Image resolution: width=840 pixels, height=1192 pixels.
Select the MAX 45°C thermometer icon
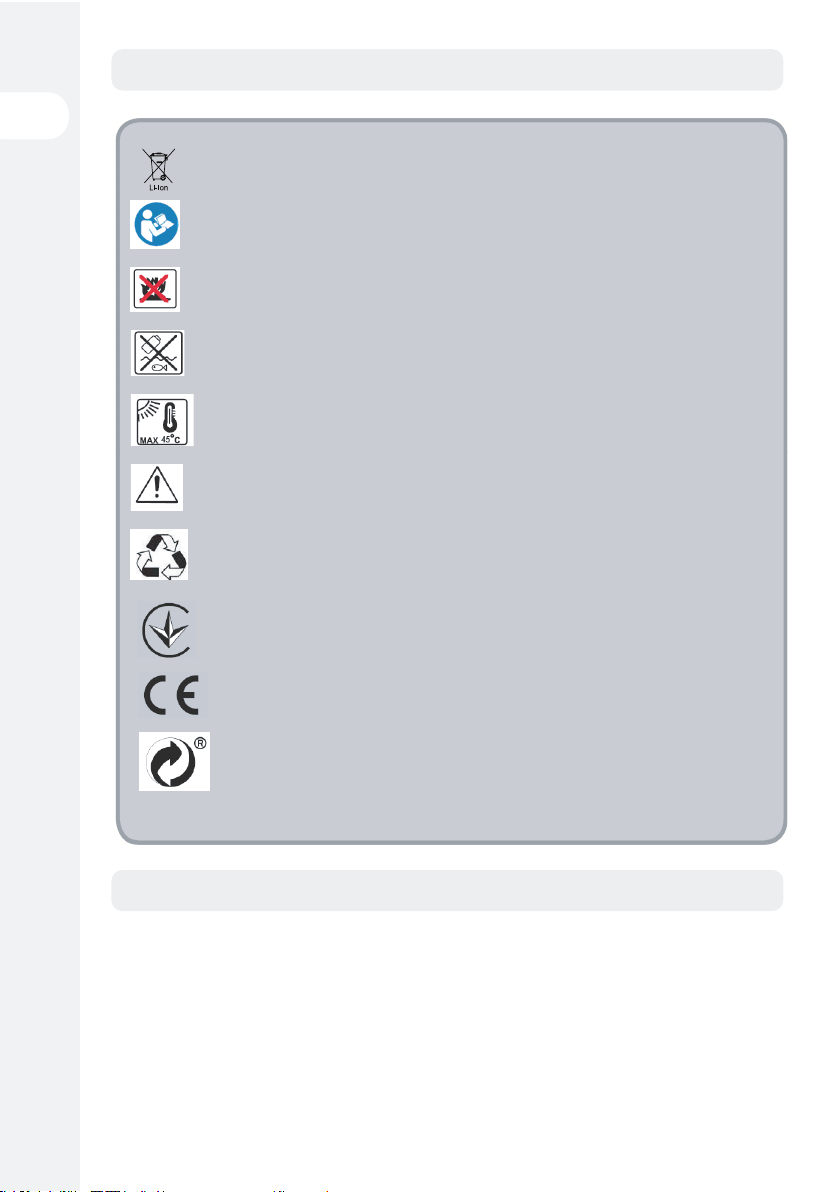pyautogui.click(x=162, y=420)
